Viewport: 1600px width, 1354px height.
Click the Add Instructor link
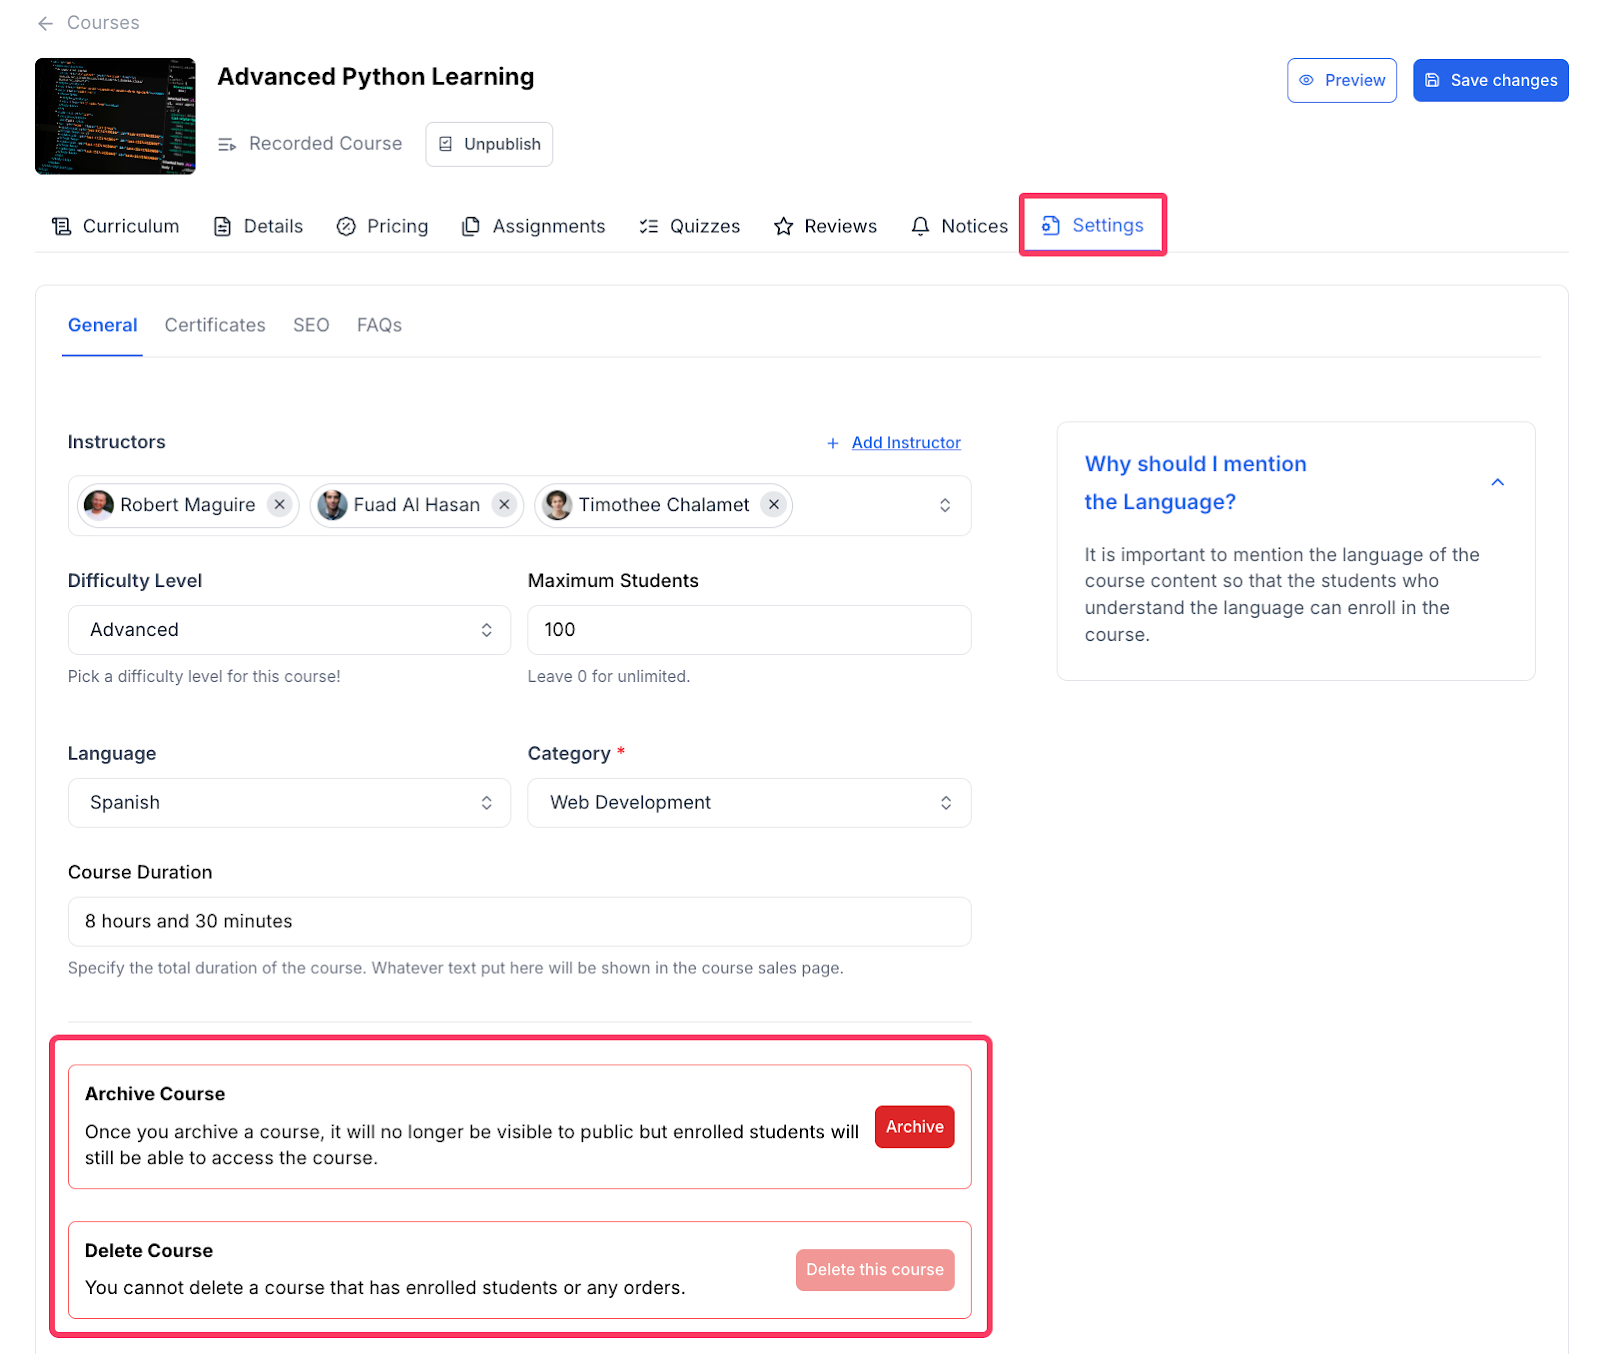[x=905, y=442]
